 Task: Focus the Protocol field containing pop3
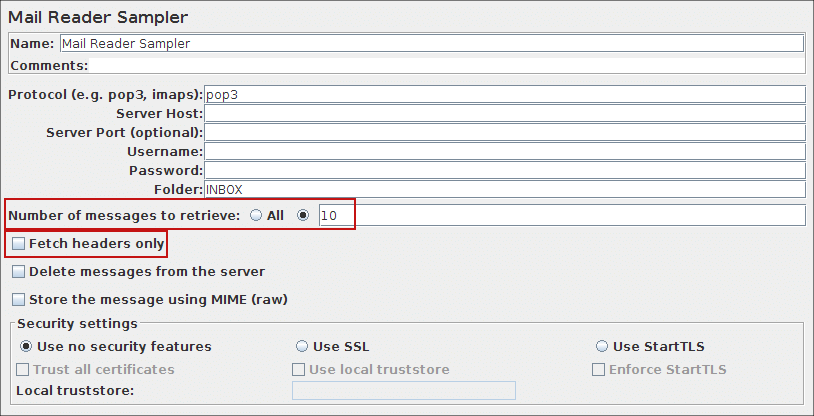coord(504,95)
